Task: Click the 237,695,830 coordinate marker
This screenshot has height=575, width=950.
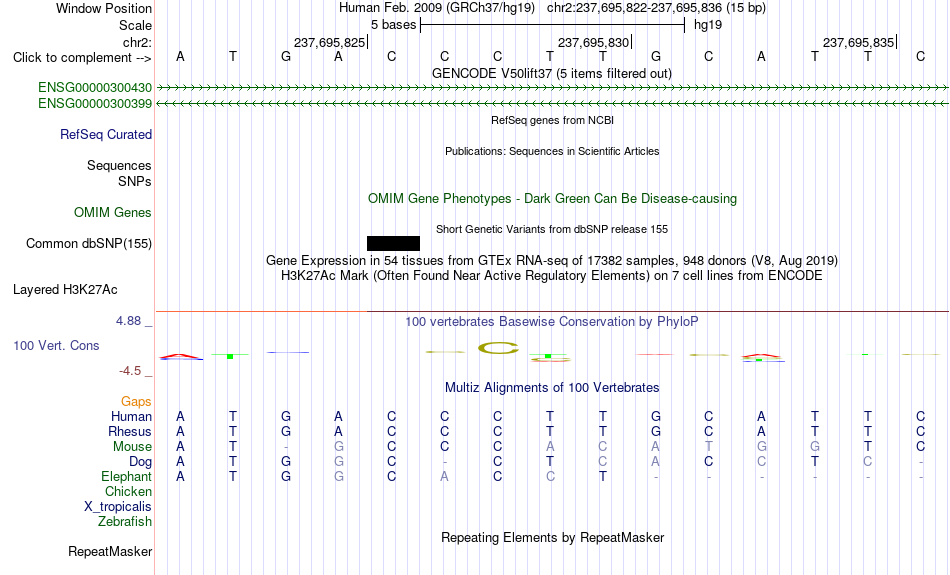Action: pyautogui.click(x=594, y=42)
